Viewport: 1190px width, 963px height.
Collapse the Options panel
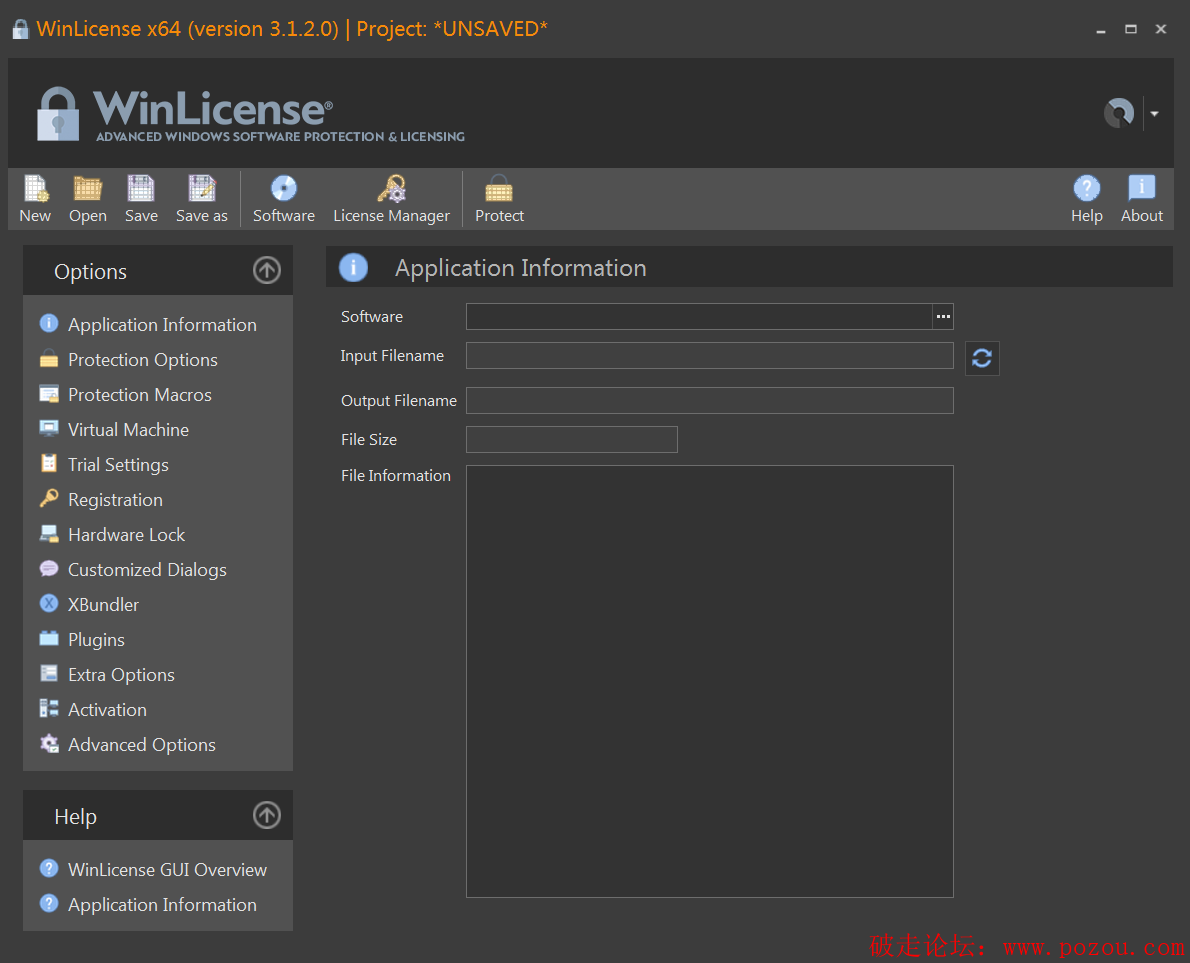pos(266,270)
